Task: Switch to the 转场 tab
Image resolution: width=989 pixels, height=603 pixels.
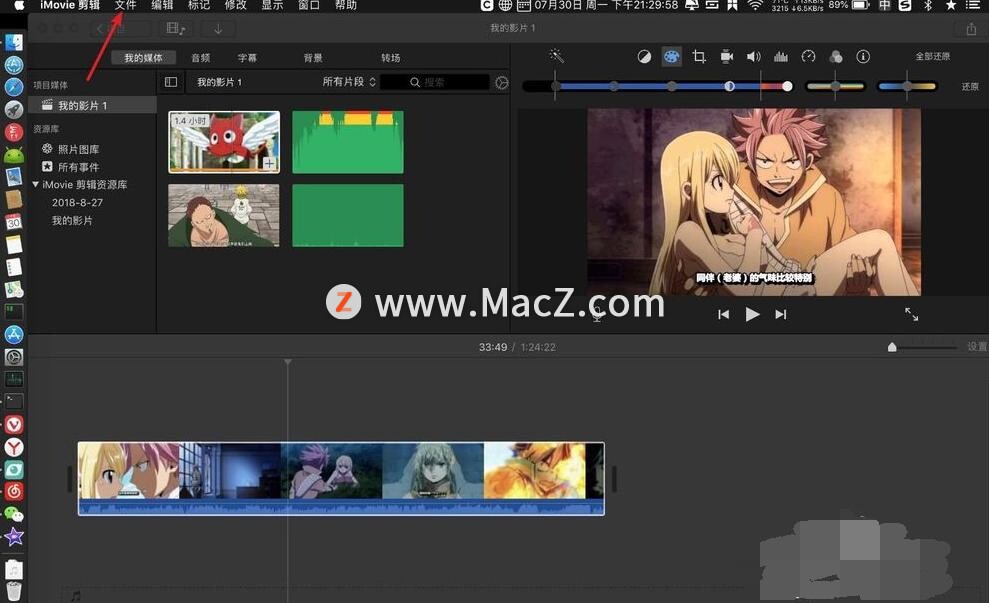Action: 390,58
